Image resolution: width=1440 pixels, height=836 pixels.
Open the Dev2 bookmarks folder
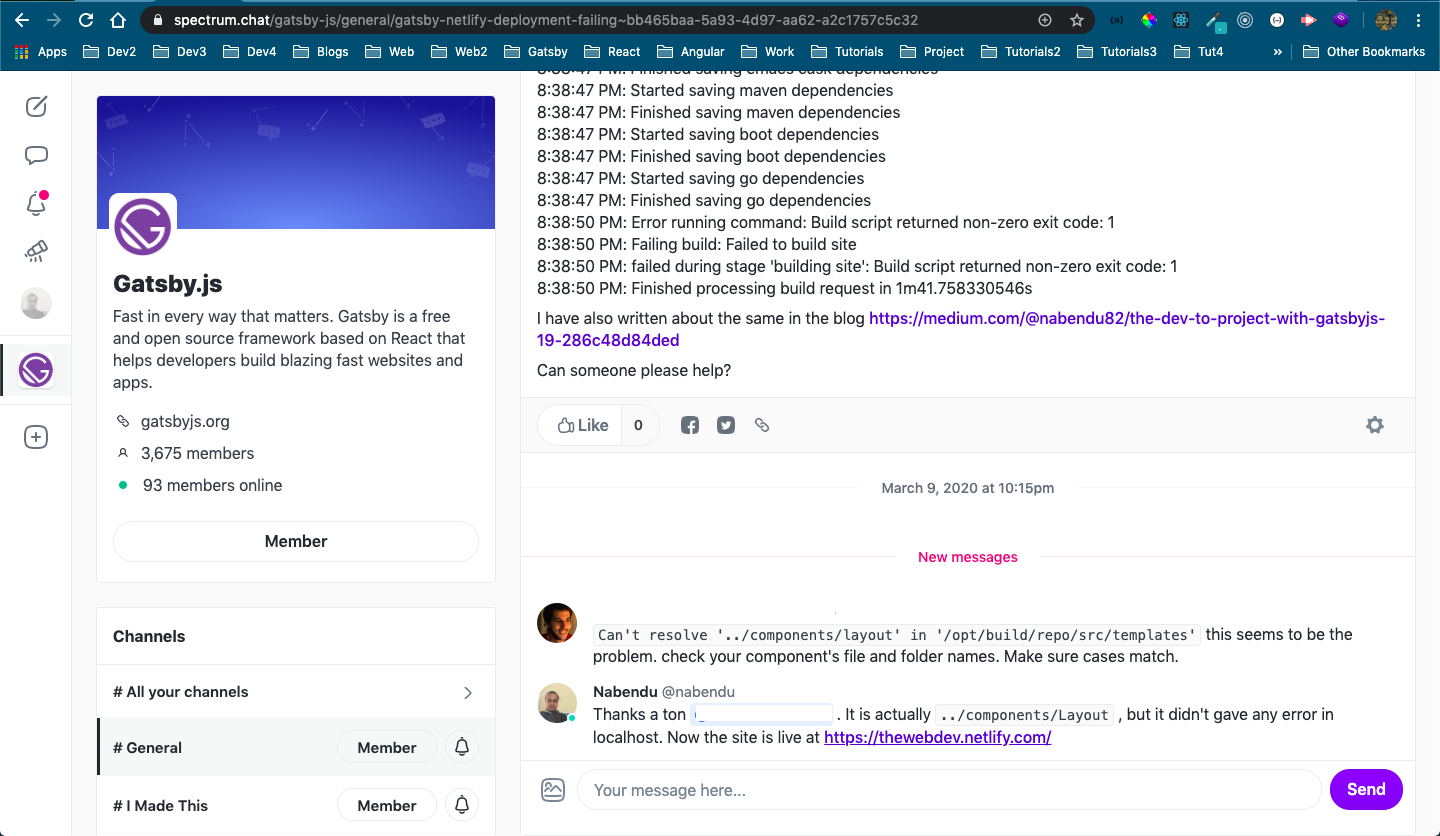109,51
